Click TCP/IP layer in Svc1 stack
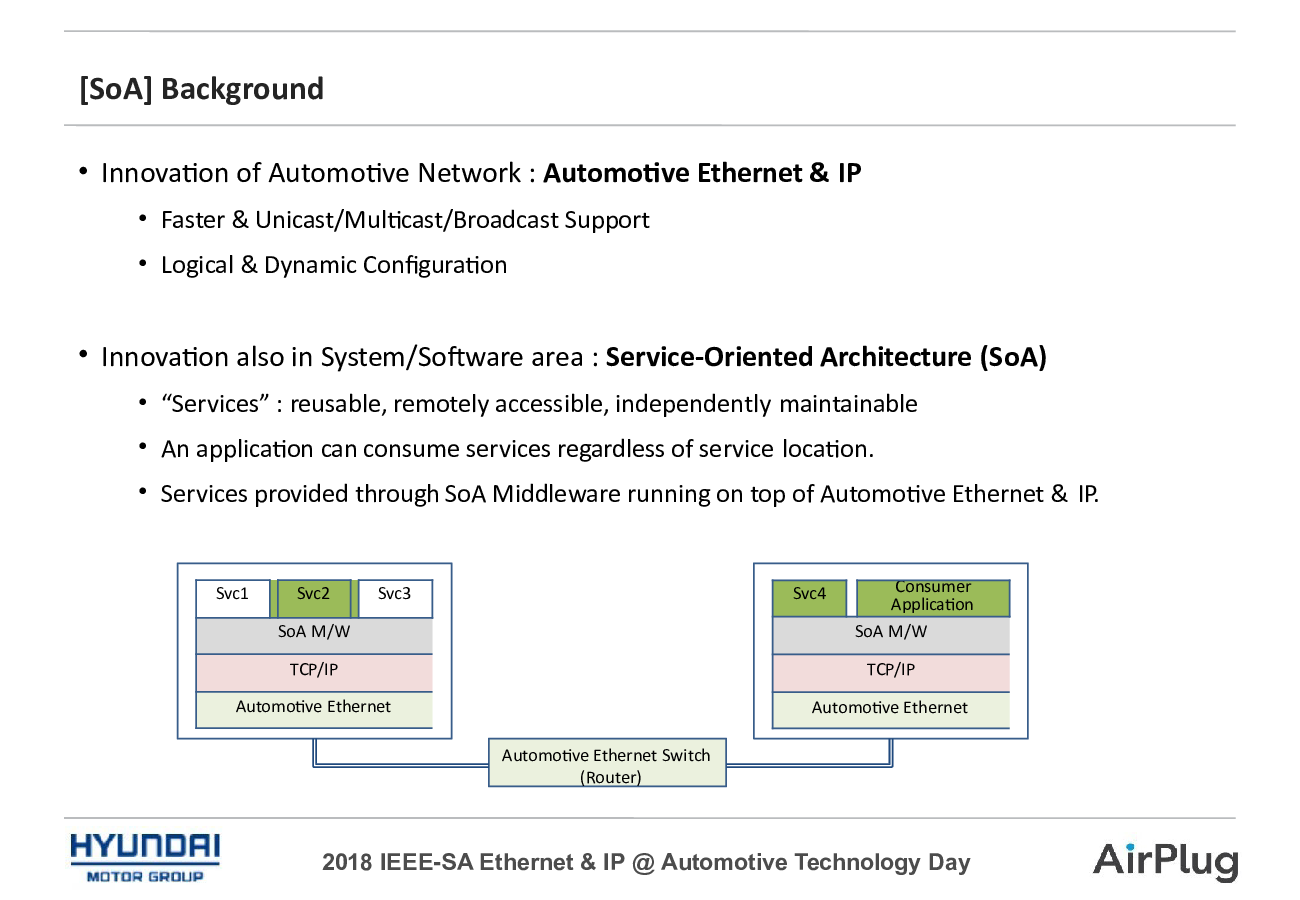This screenshot has width=1300, height=900. (x=314, y=673)
